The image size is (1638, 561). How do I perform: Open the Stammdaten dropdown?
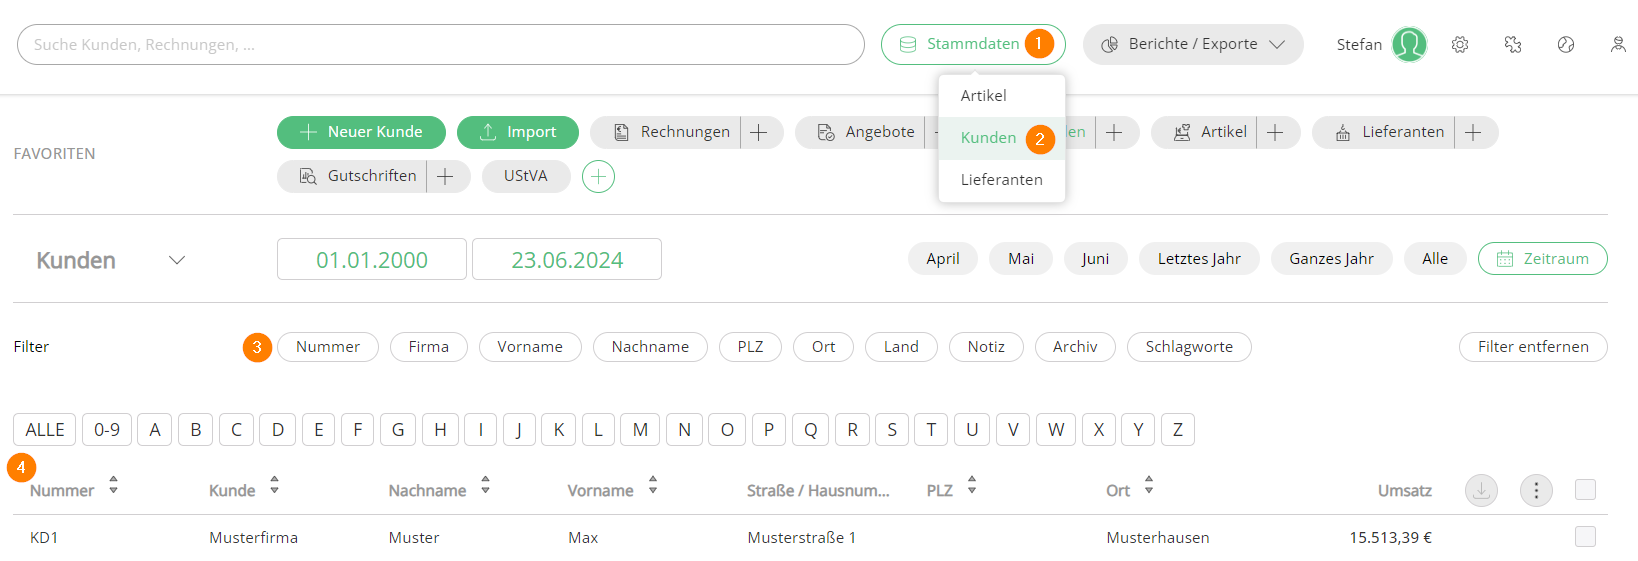pos(973,44)
